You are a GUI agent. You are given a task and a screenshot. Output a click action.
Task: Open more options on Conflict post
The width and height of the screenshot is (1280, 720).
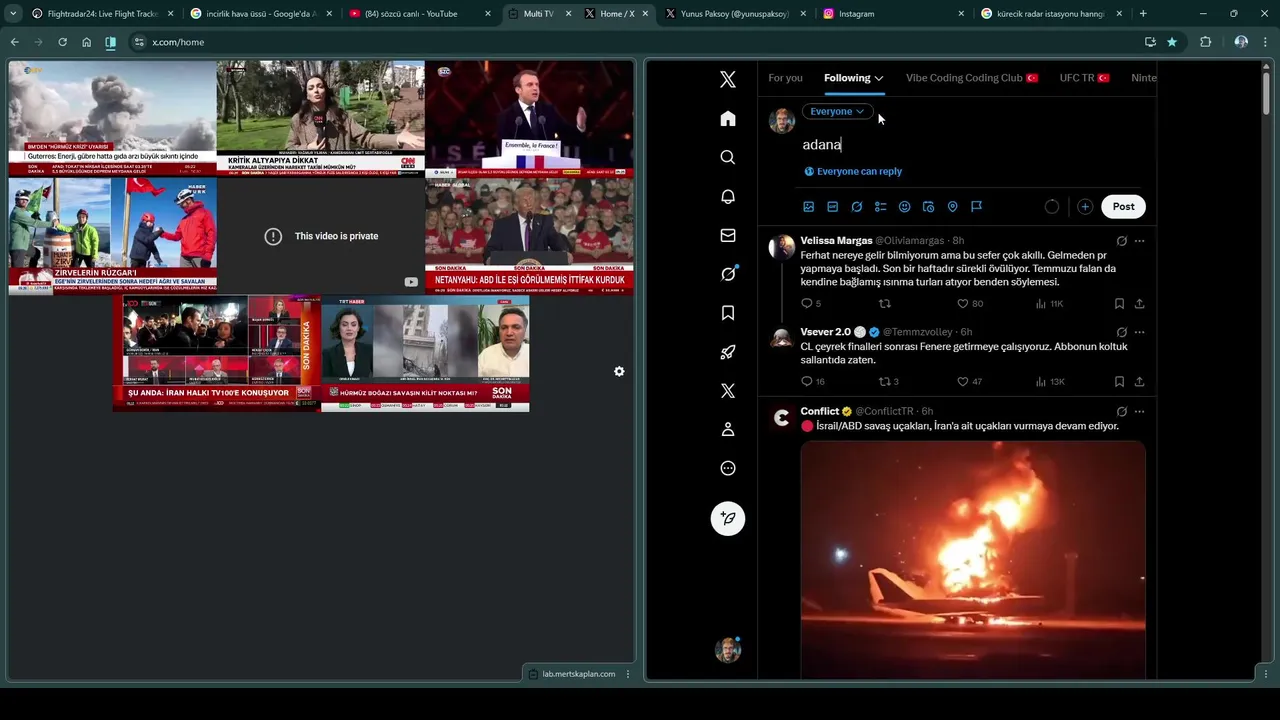point(1139,411)
